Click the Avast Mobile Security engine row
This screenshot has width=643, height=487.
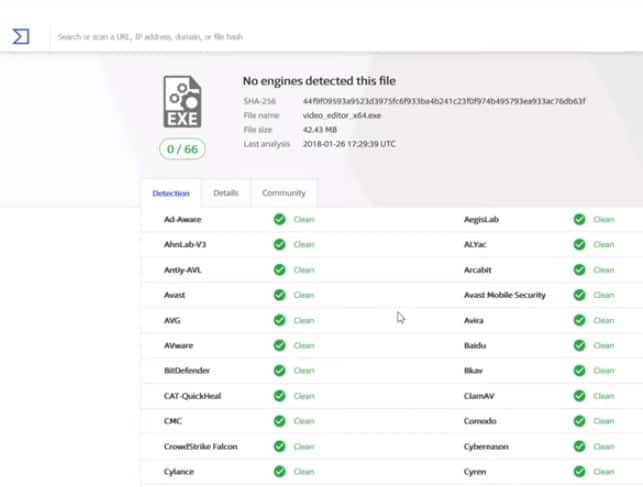[x=504, y=295]
